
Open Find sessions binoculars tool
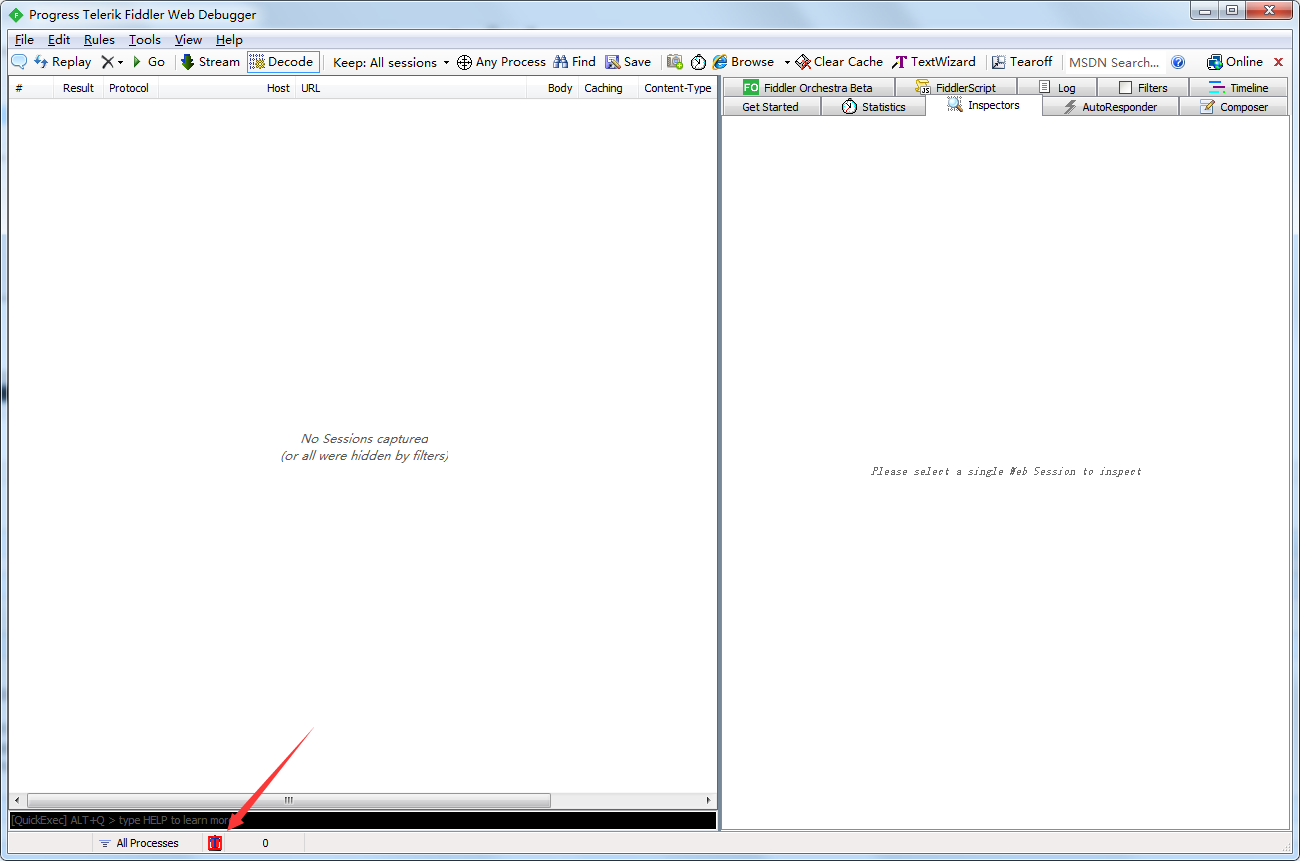tap(574, 62)
